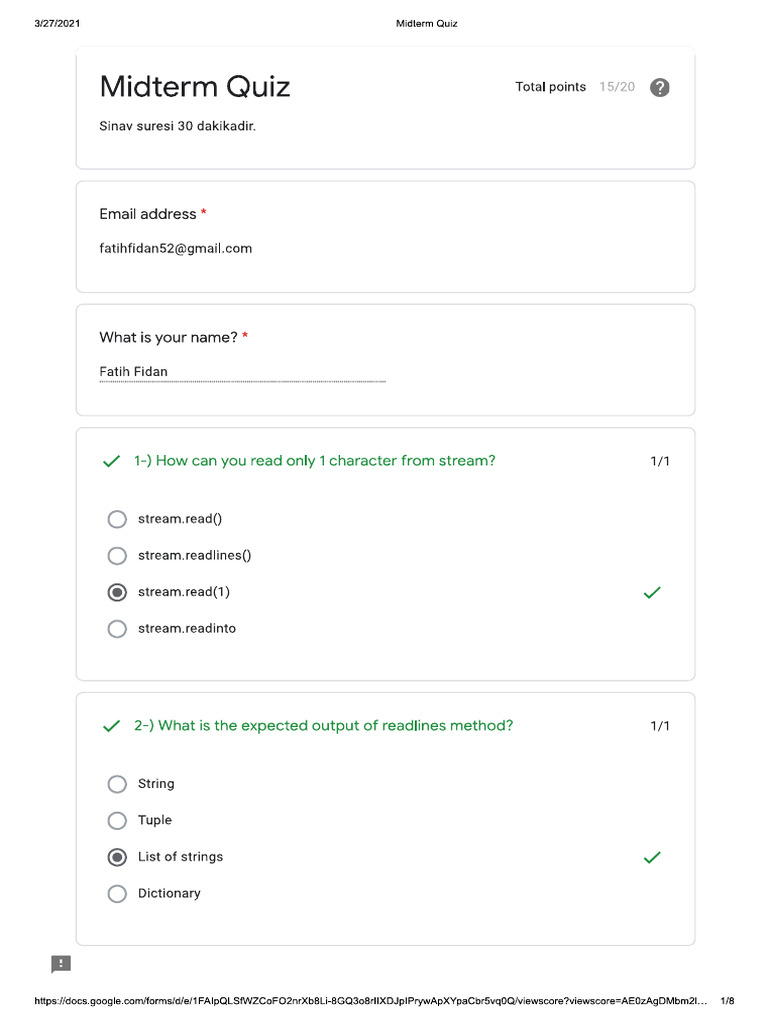Choose the Tuple radio option
Screen dimensions: 768x1024
tap(117, 820)
